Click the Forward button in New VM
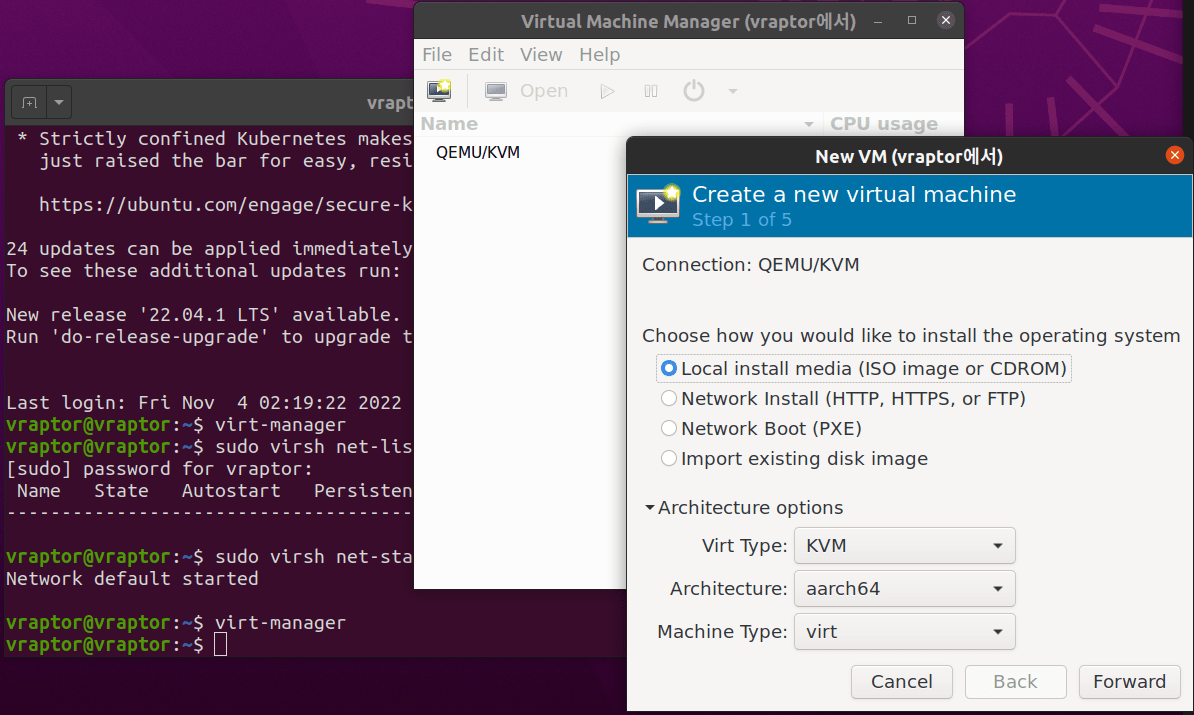This screenshot has width=1194, height=715. tap(1129, 681)
